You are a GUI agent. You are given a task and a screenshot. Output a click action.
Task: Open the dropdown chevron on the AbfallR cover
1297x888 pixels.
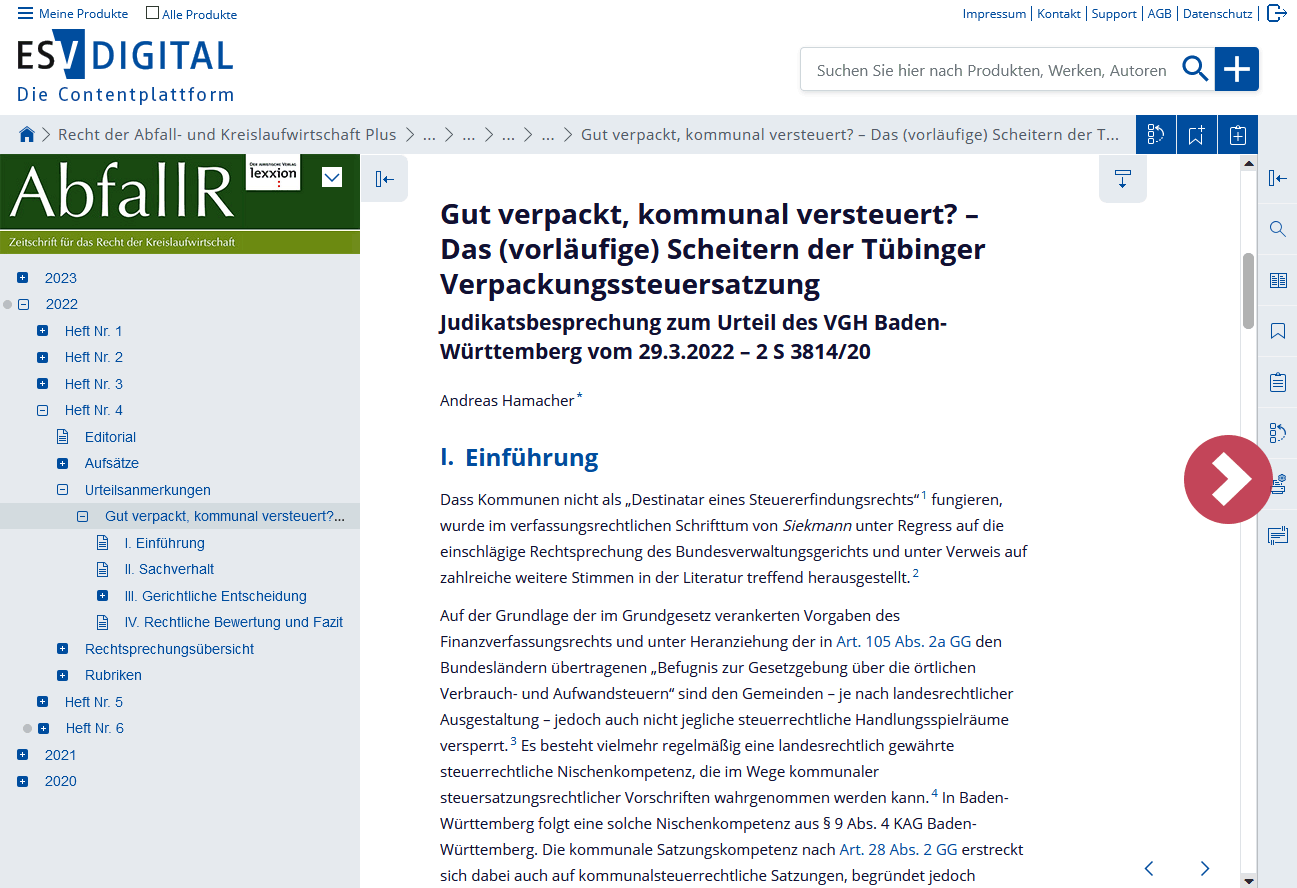(331, 177)
